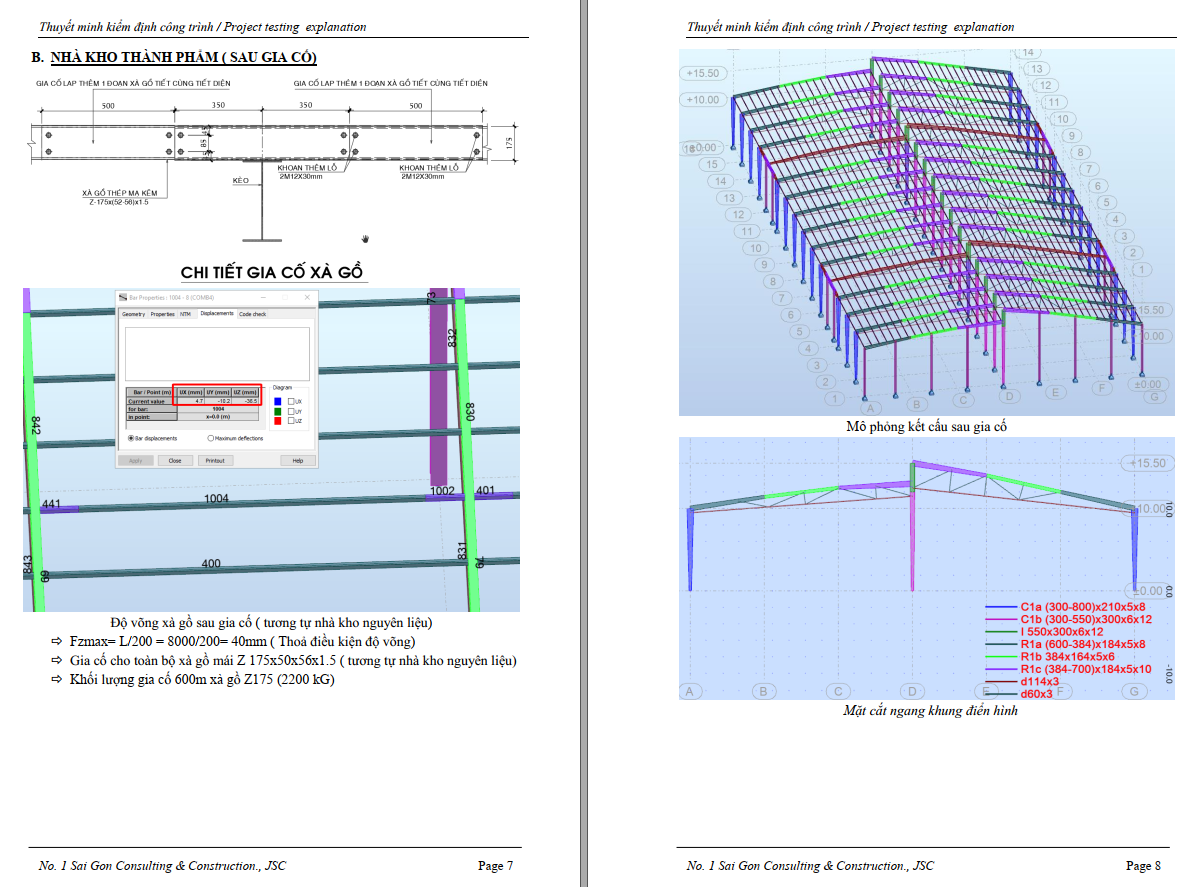Click the +15.50 elevation tag in cross-section
Viewport: 1195px width, 887px height.
1146,463
